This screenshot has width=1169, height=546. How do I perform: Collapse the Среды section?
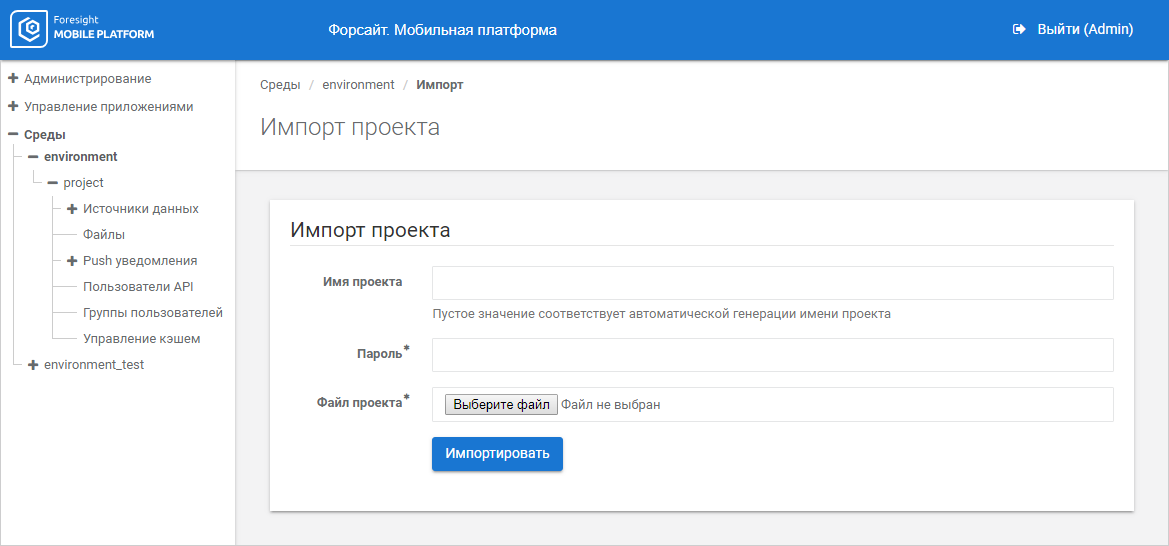tap(13, 134)
